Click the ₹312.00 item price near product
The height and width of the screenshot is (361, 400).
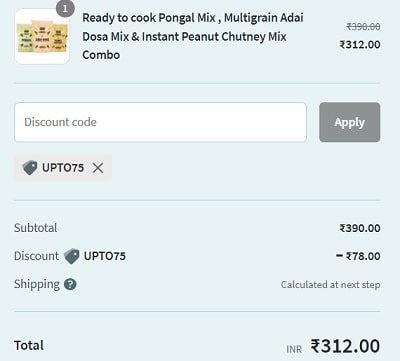360,44
